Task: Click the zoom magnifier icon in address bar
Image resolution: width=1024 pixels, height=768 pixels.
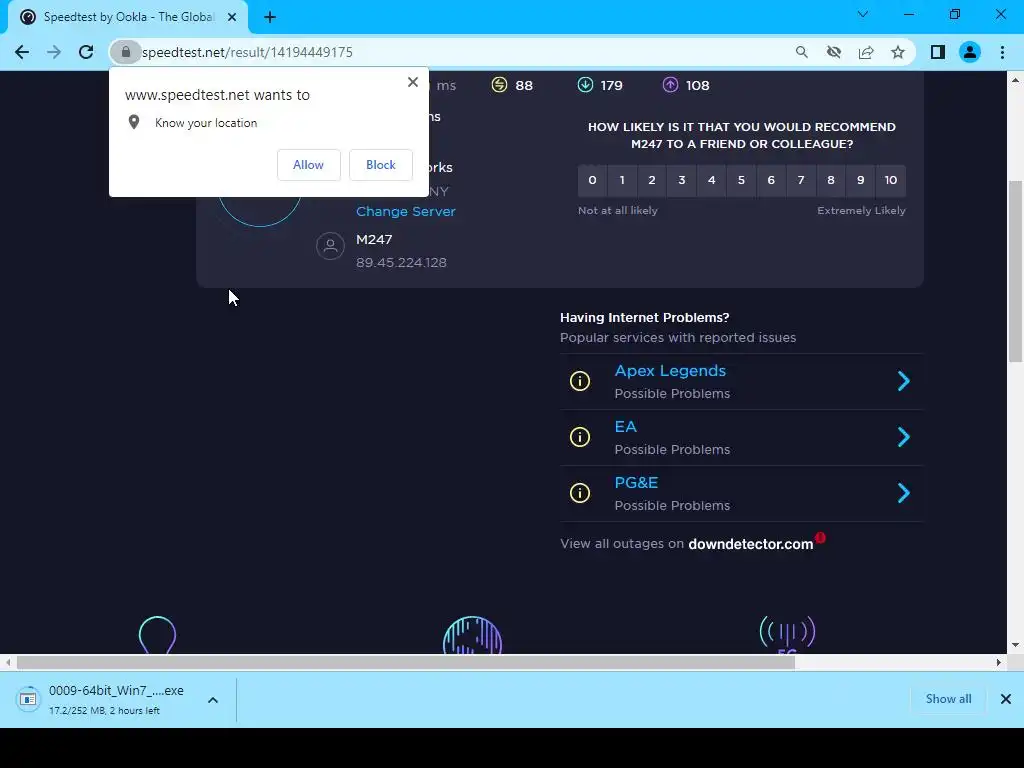Action: pos(801,52)
